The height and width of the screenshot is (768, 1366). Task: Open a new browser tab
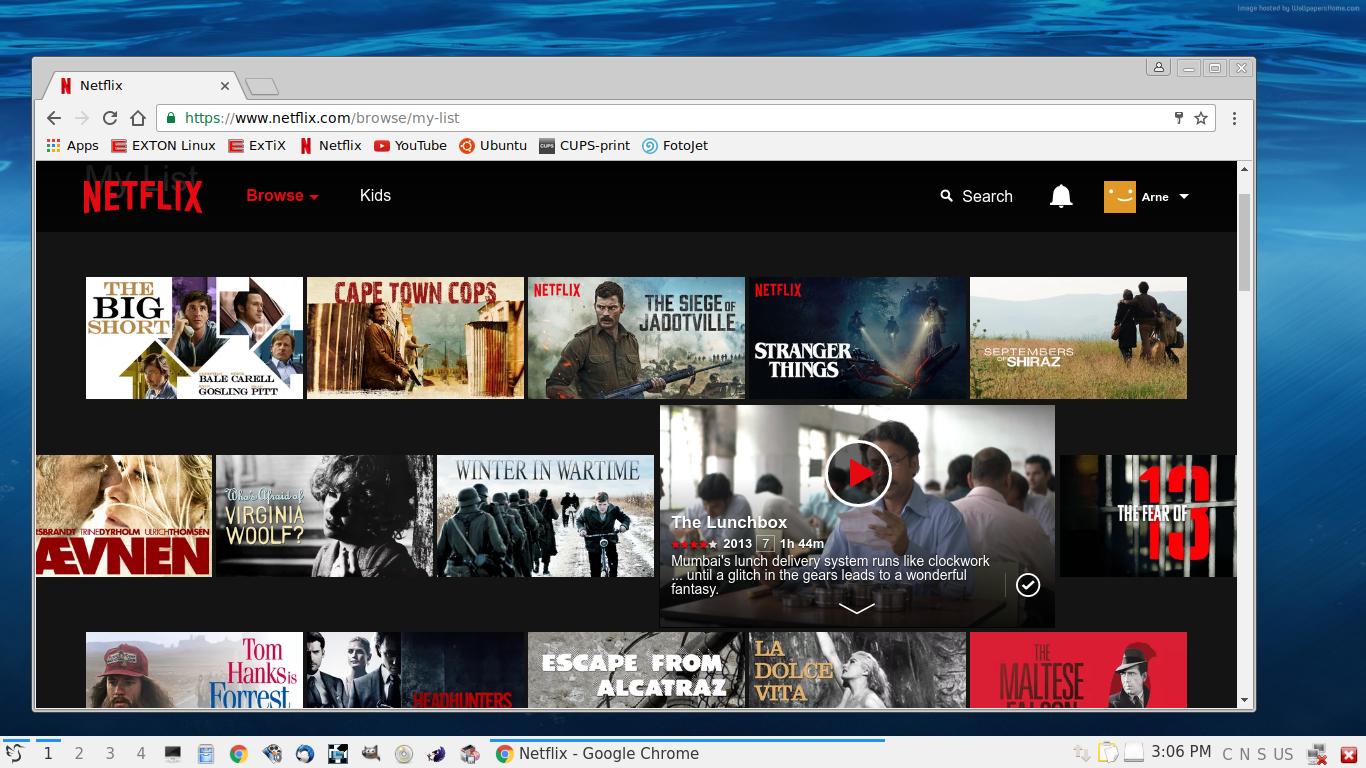tap(261, 86)
